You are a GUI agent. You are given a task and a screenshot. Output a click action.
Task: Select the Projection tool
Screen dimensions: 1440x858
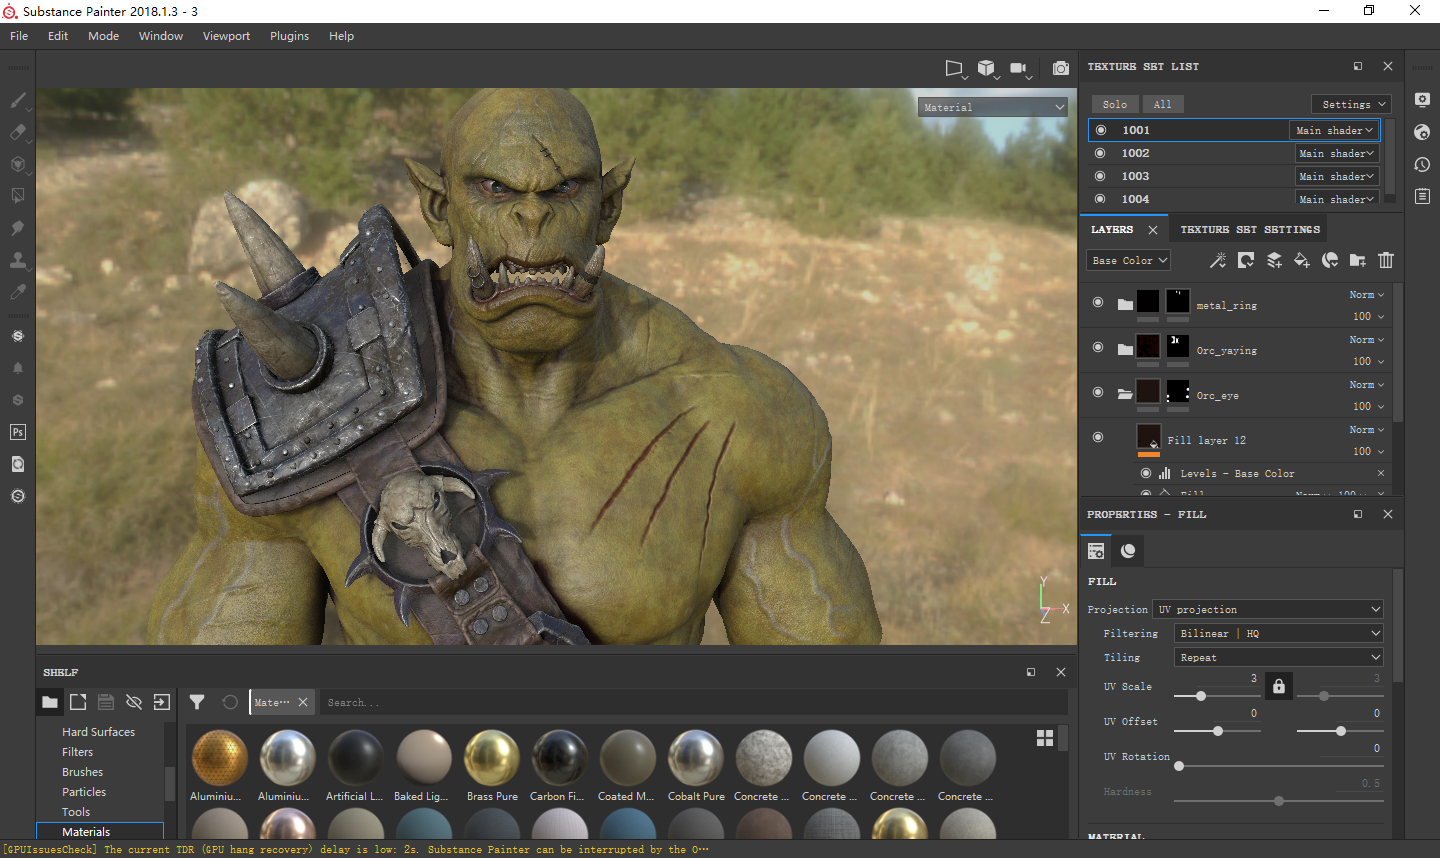[18, 164]
